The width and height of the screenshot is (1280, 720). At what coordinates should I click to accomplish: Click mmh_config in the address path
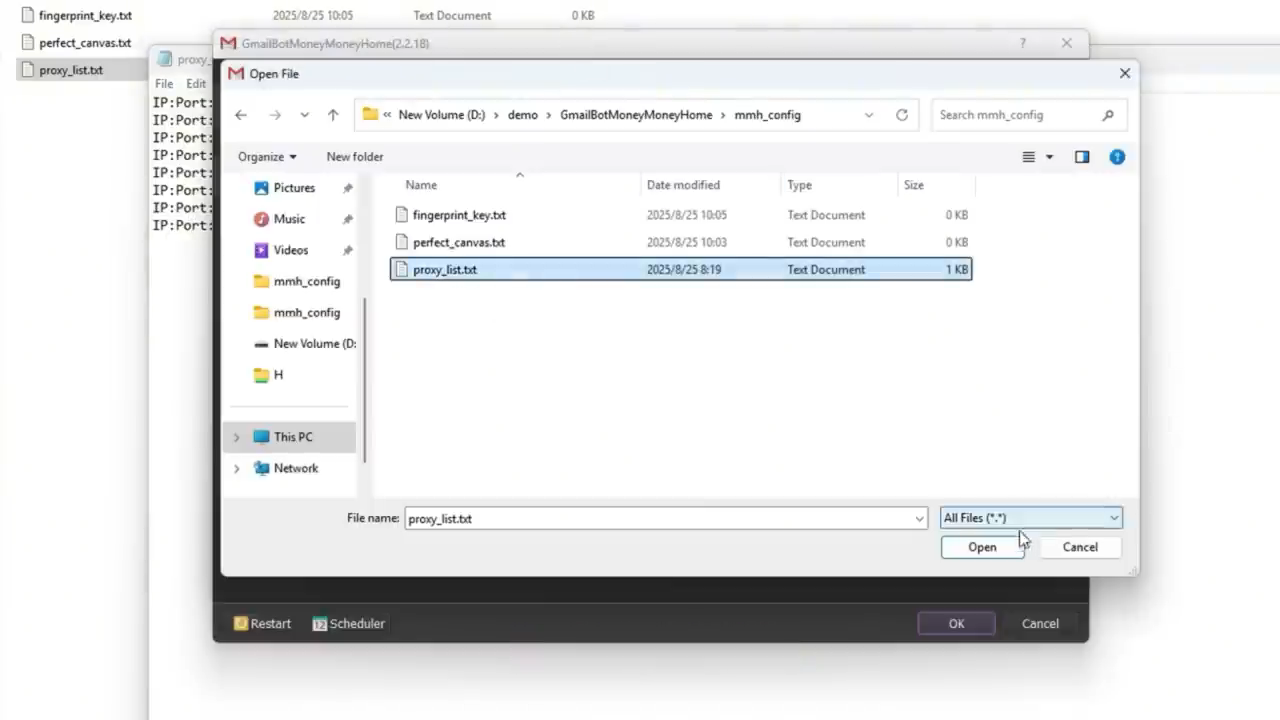(768, 115)
